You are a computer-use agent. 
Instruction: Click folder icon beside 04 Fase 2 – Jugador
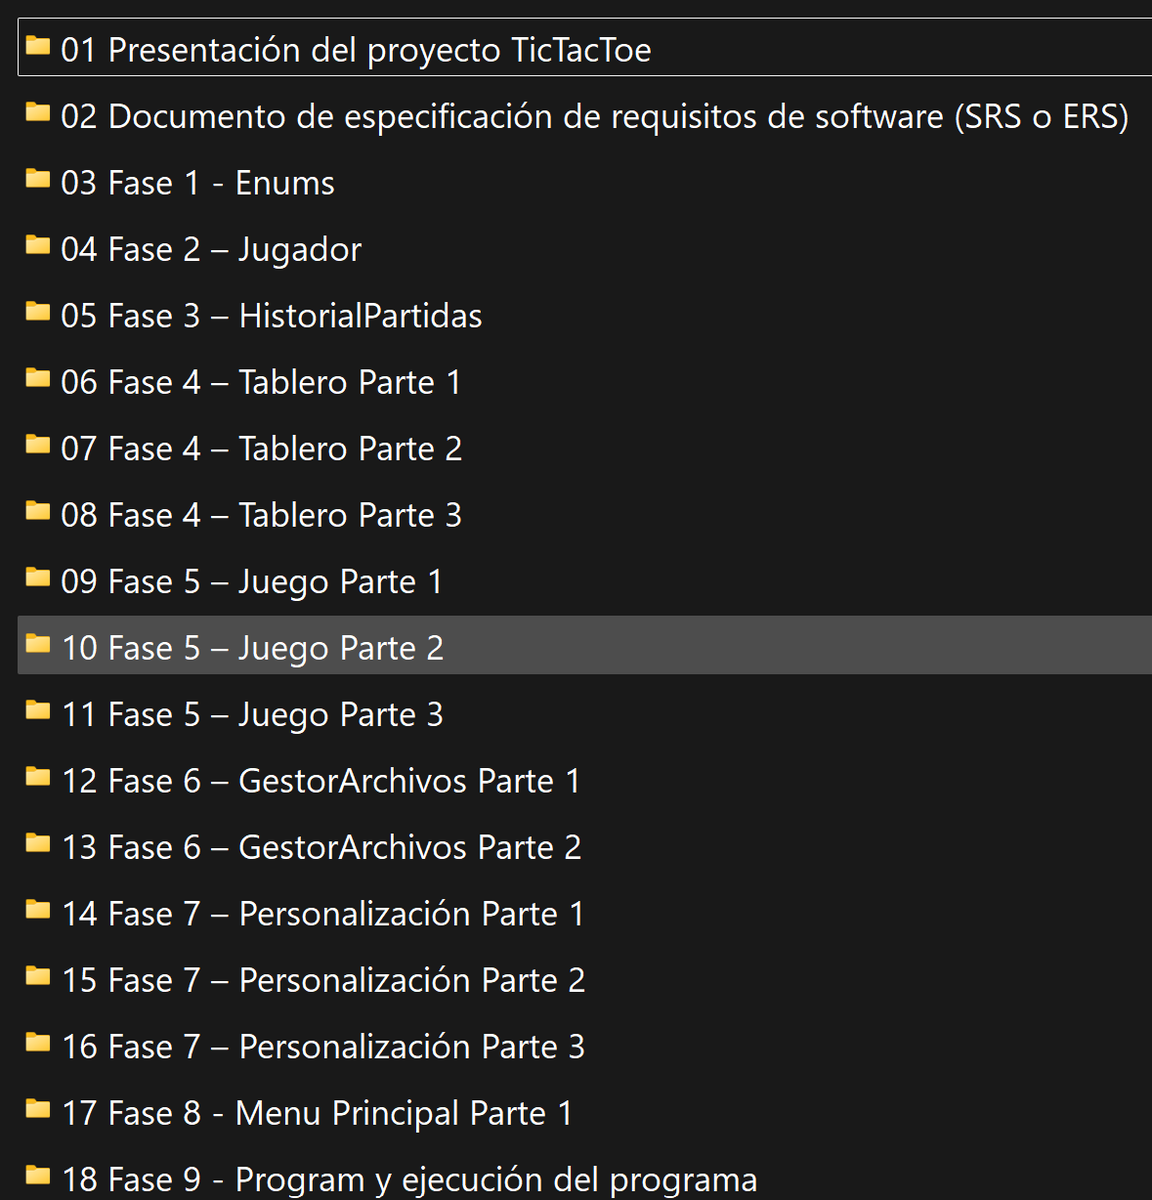(x=38, y=245)
